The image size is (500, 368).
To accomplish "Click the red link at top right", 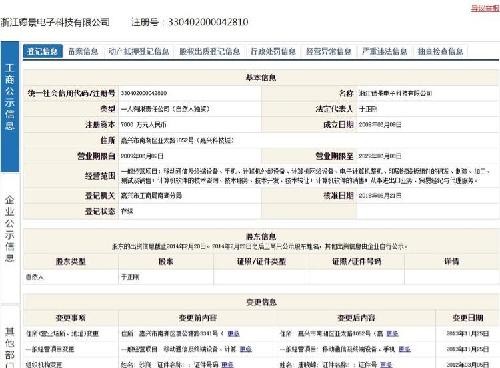I will point(485,8).
